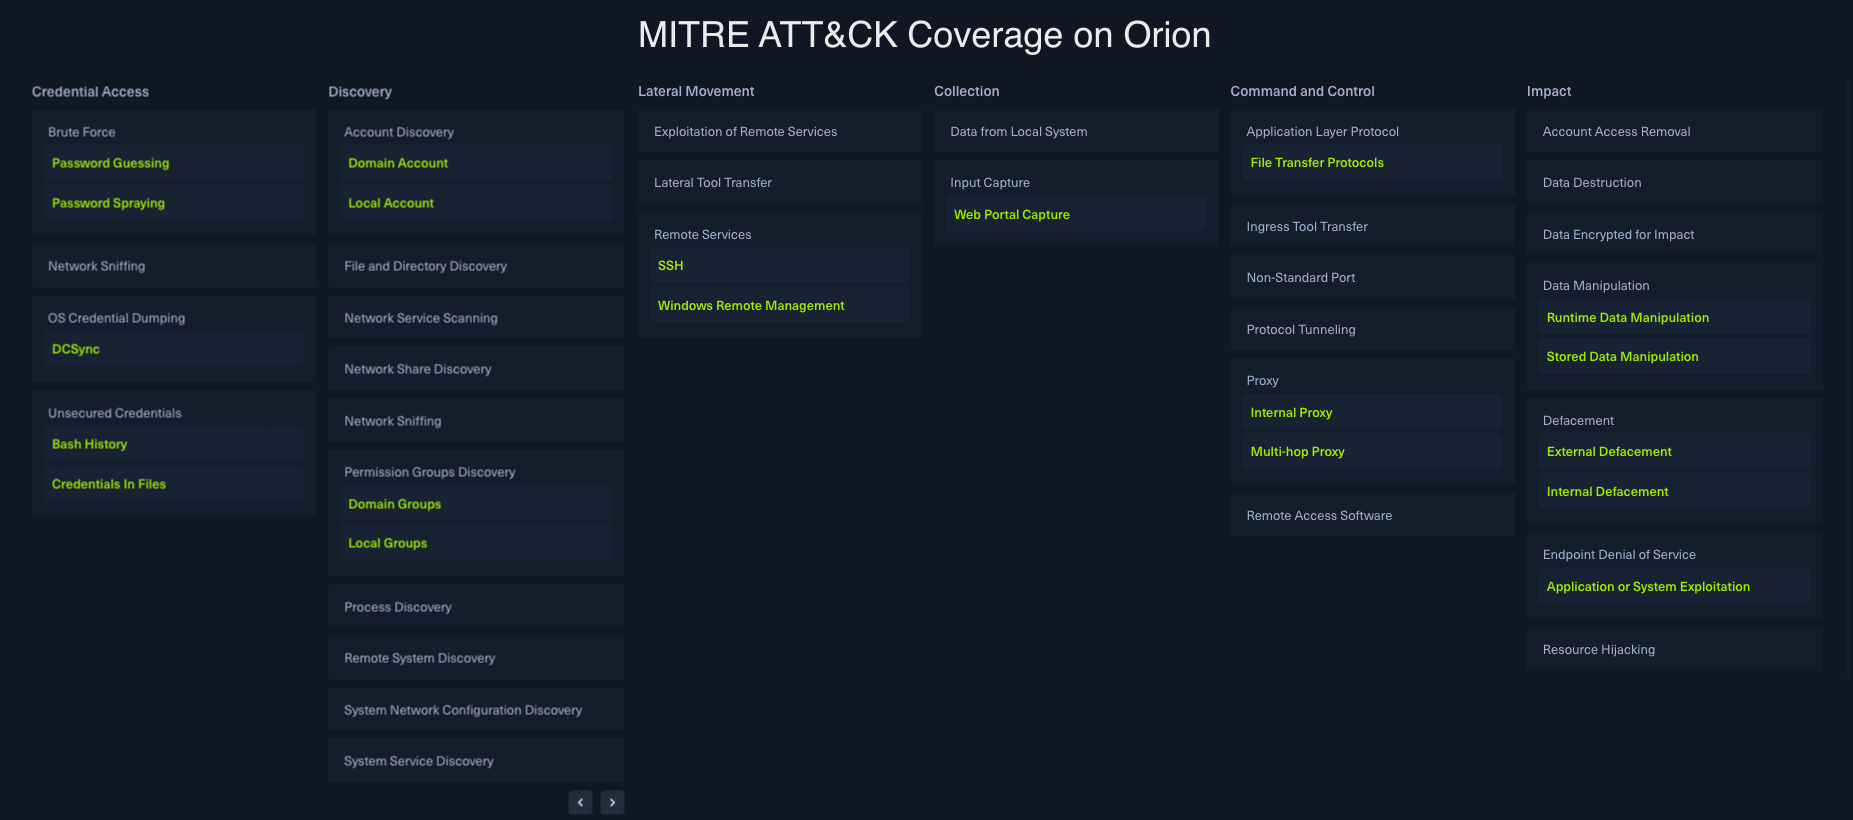Open the File Transfer Protocols entry
The height and width of the screenshot is (820, 1853).
[1316, 163]
